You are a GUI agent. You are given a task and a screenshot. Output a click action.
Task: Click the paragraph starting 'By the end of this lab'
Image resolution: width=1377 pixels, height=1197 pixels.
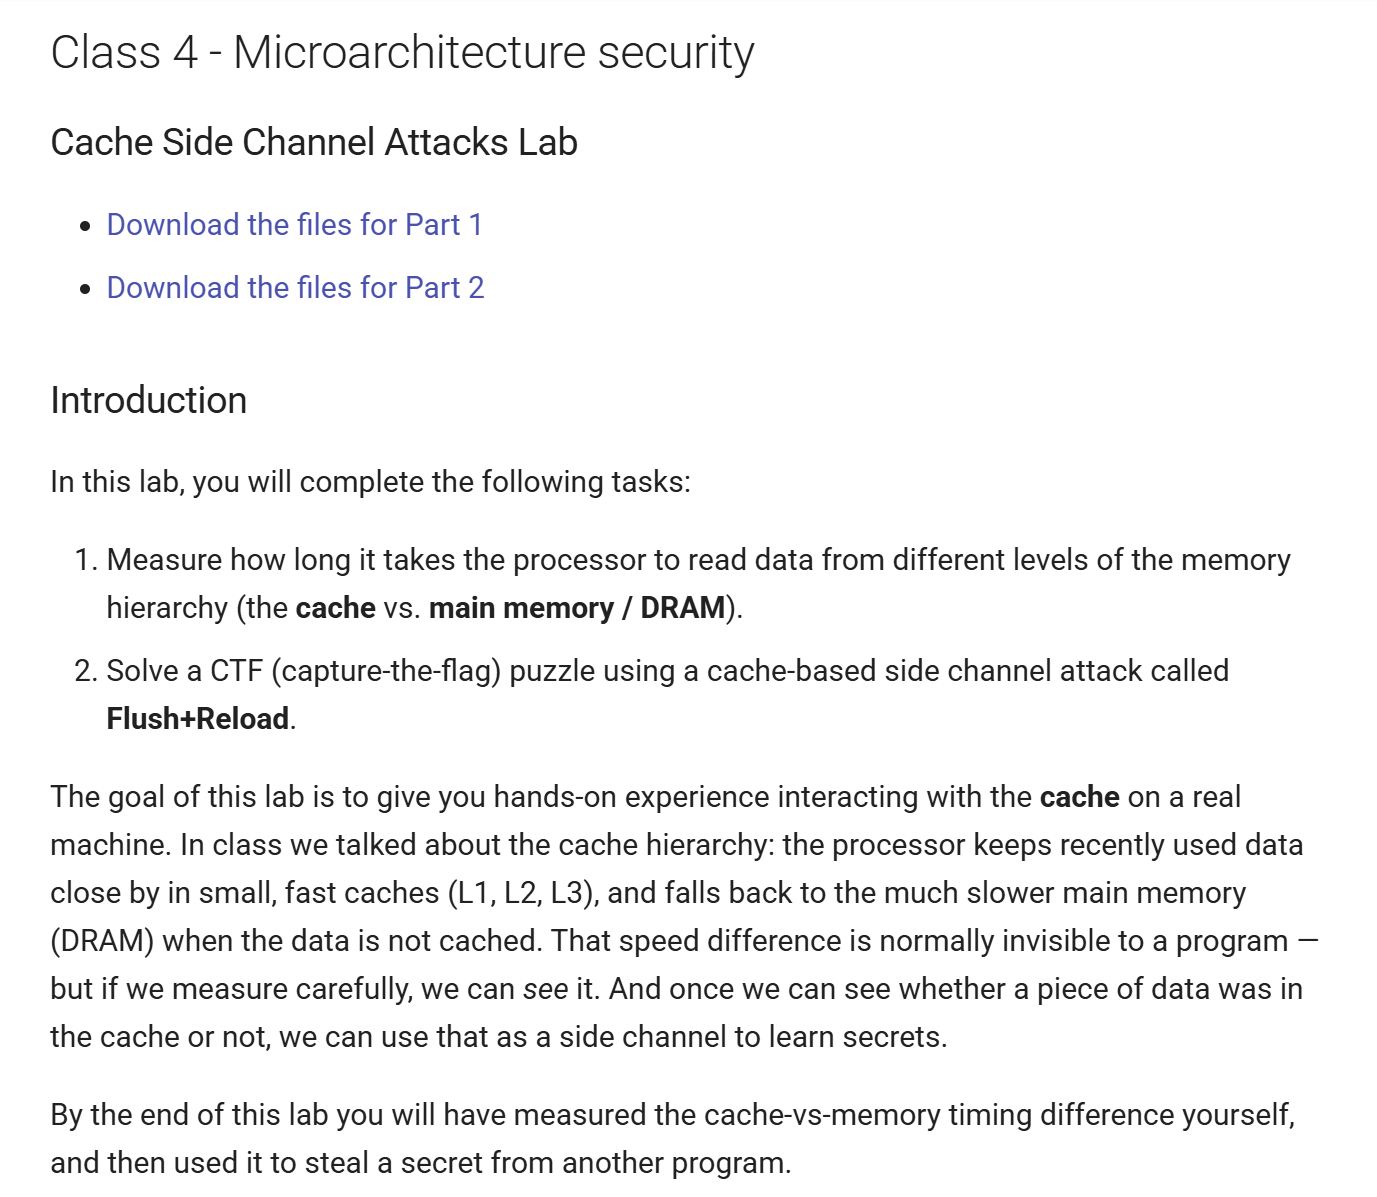pos(673,1139)
